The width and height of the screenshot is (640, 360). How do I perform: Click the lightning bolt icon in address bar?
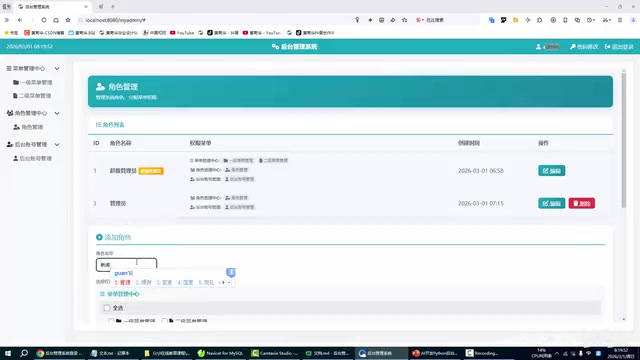point(370,20)
